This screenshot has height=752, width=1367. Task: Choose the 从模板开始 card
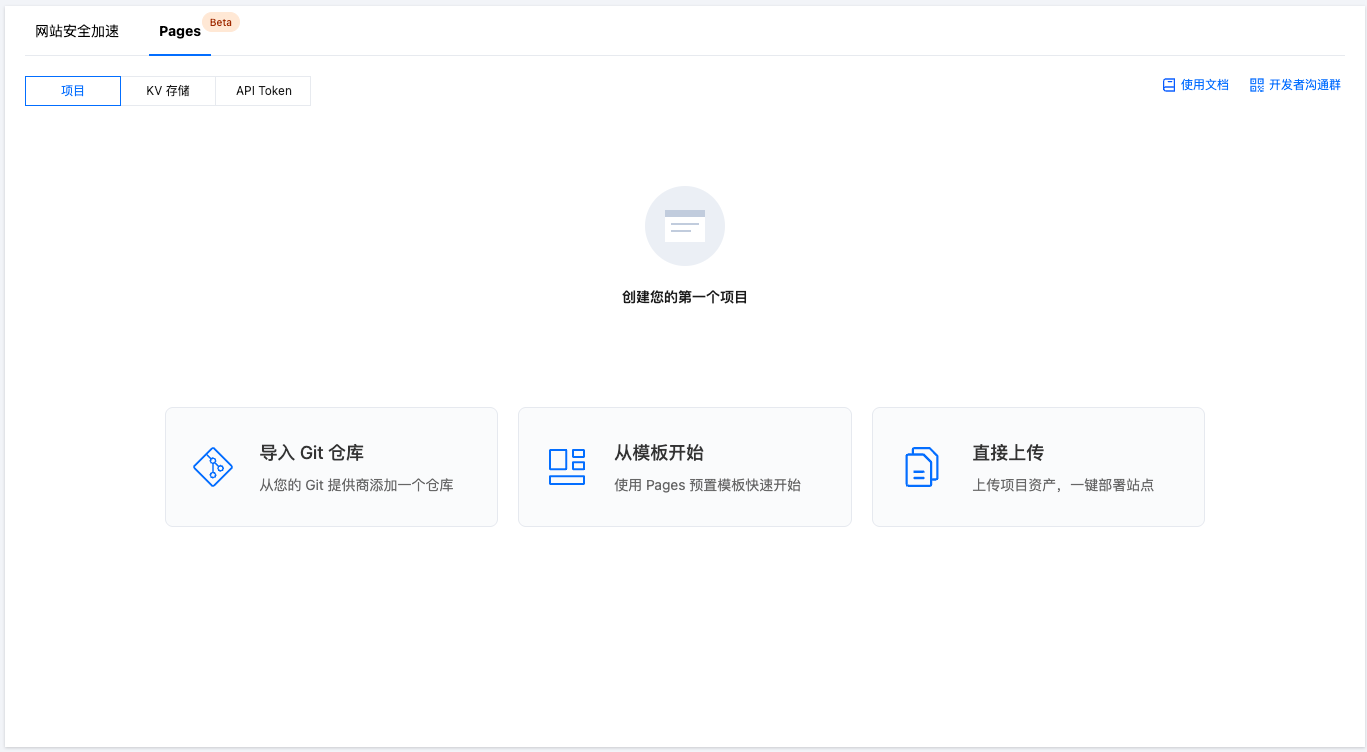[685, 467]
